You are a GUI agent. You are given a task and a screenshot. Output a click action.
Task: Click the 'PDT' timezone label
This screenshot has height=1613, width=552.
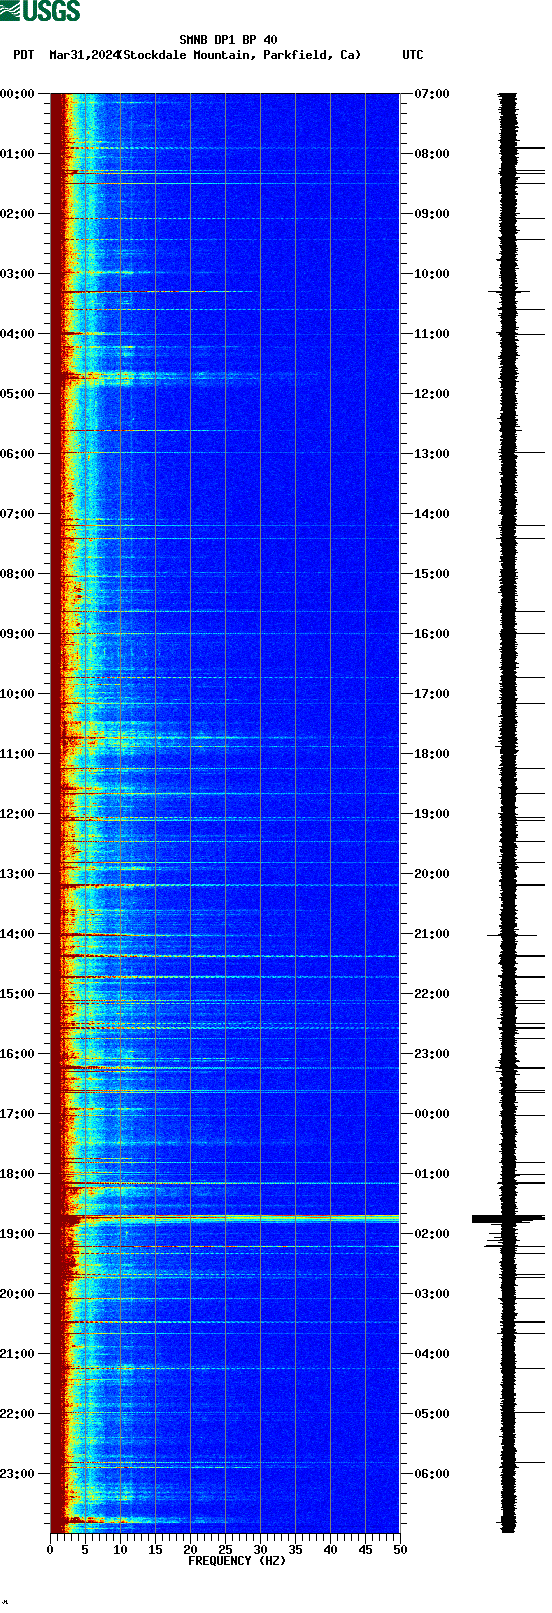pyautogui.click(x=23, y=55)
